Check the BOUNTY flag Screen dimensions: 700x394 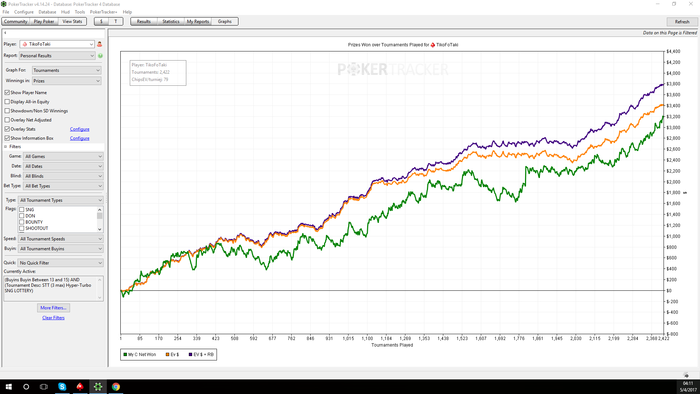(21, 222)
